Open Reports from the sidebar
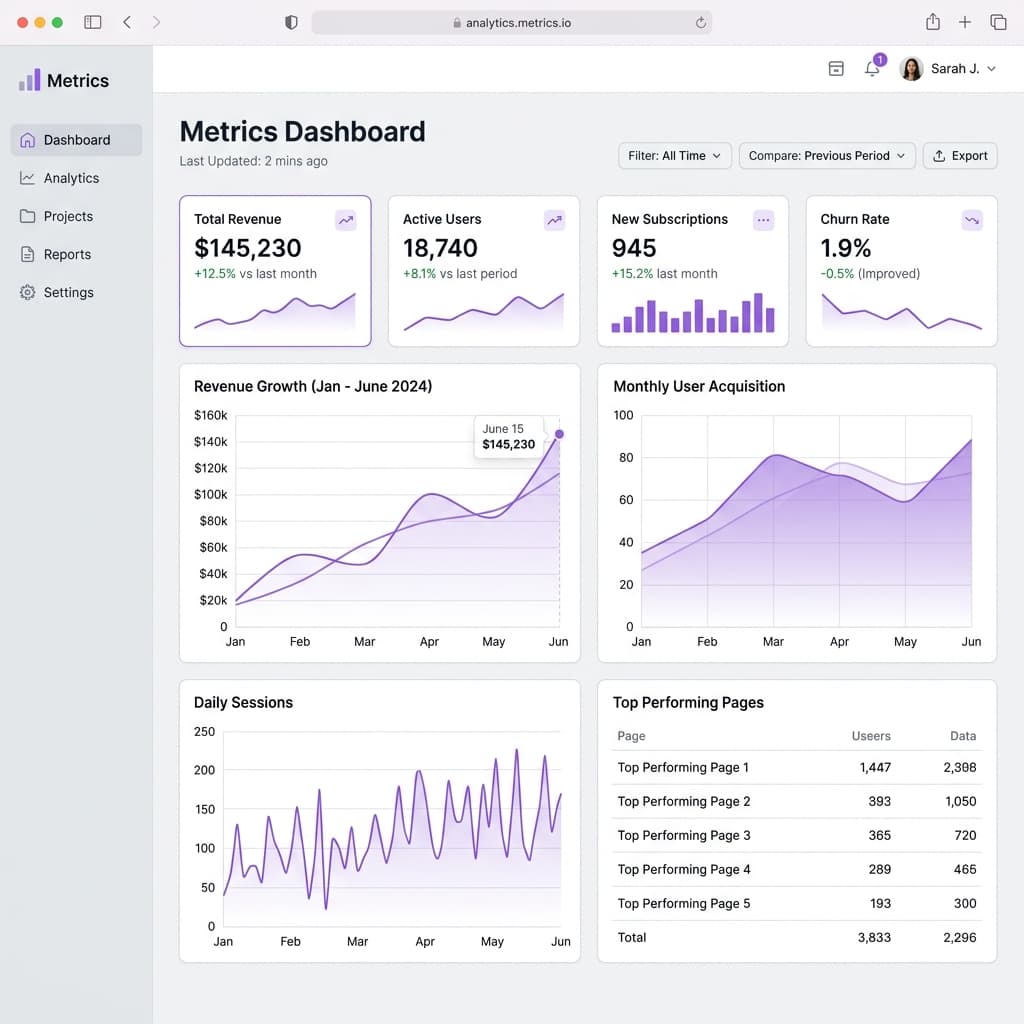The height and width of the screenshot is (1024, 1024). pyautogui.click(x=66, y=254)
